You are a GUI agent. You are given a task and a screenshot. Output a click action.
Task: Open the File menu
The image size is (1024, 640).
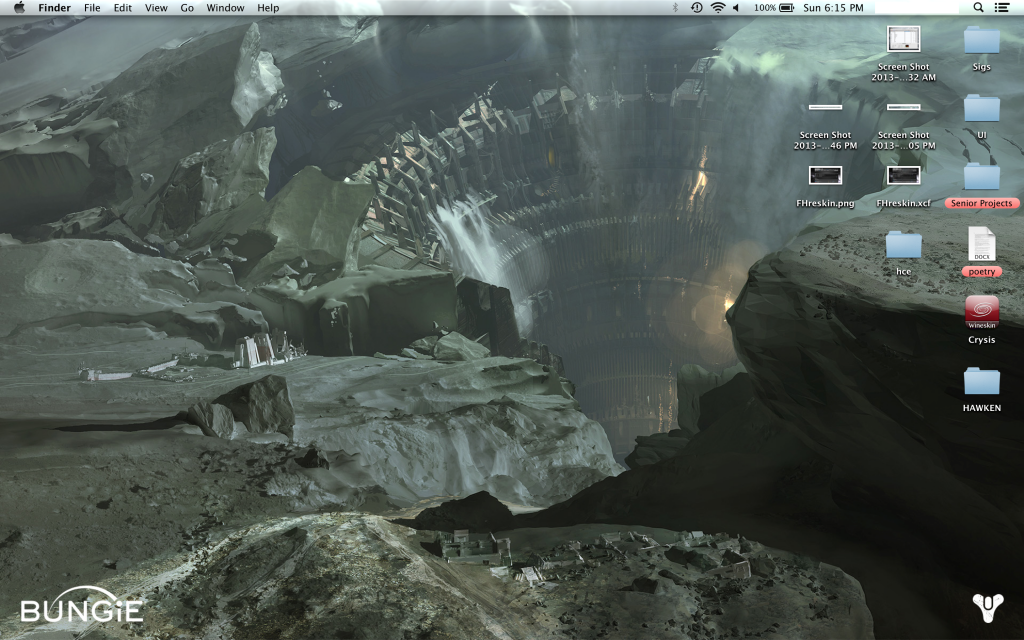pyautogui.click(x=92, y=8)
